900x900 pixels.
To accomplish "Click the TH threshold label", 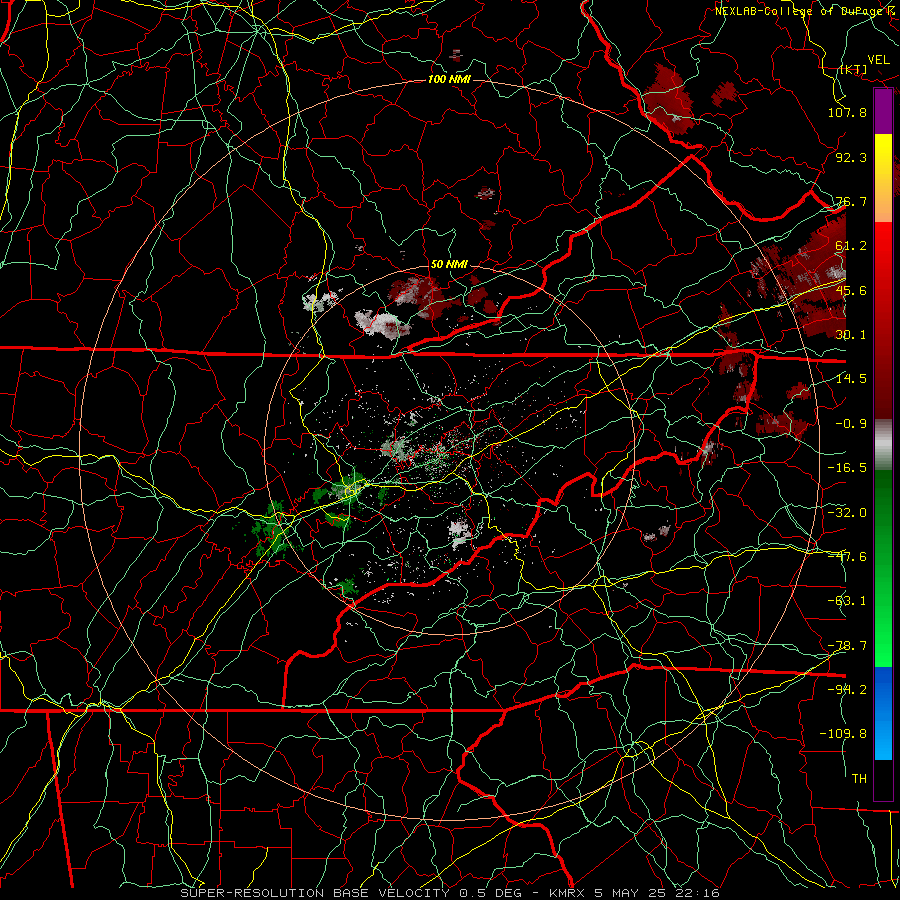I will pos(859,779).
